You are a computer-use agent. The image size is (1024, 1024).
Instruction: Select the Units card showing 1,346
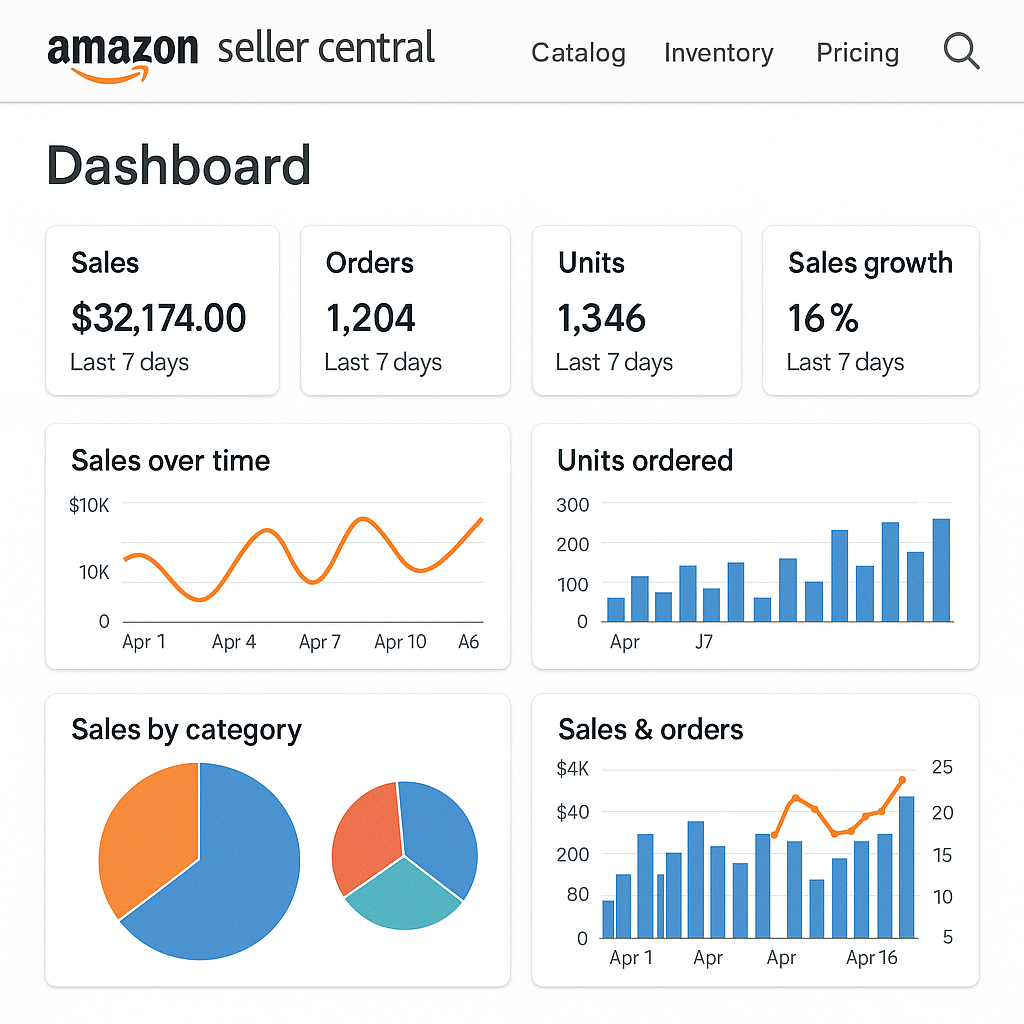point(637,310)
